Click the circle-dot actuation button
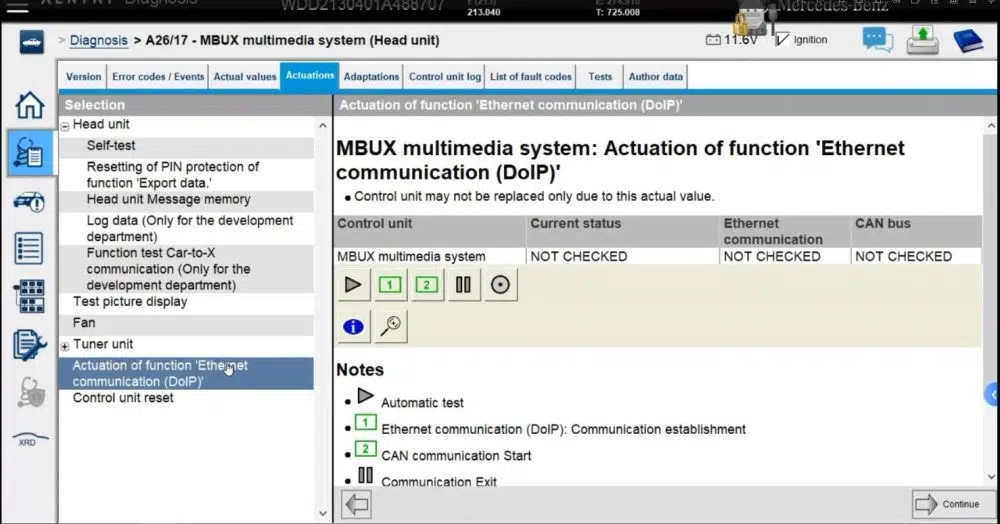The height and width of the screenshot is (524, 1000). pyautogui.click(x=501, y=285)
